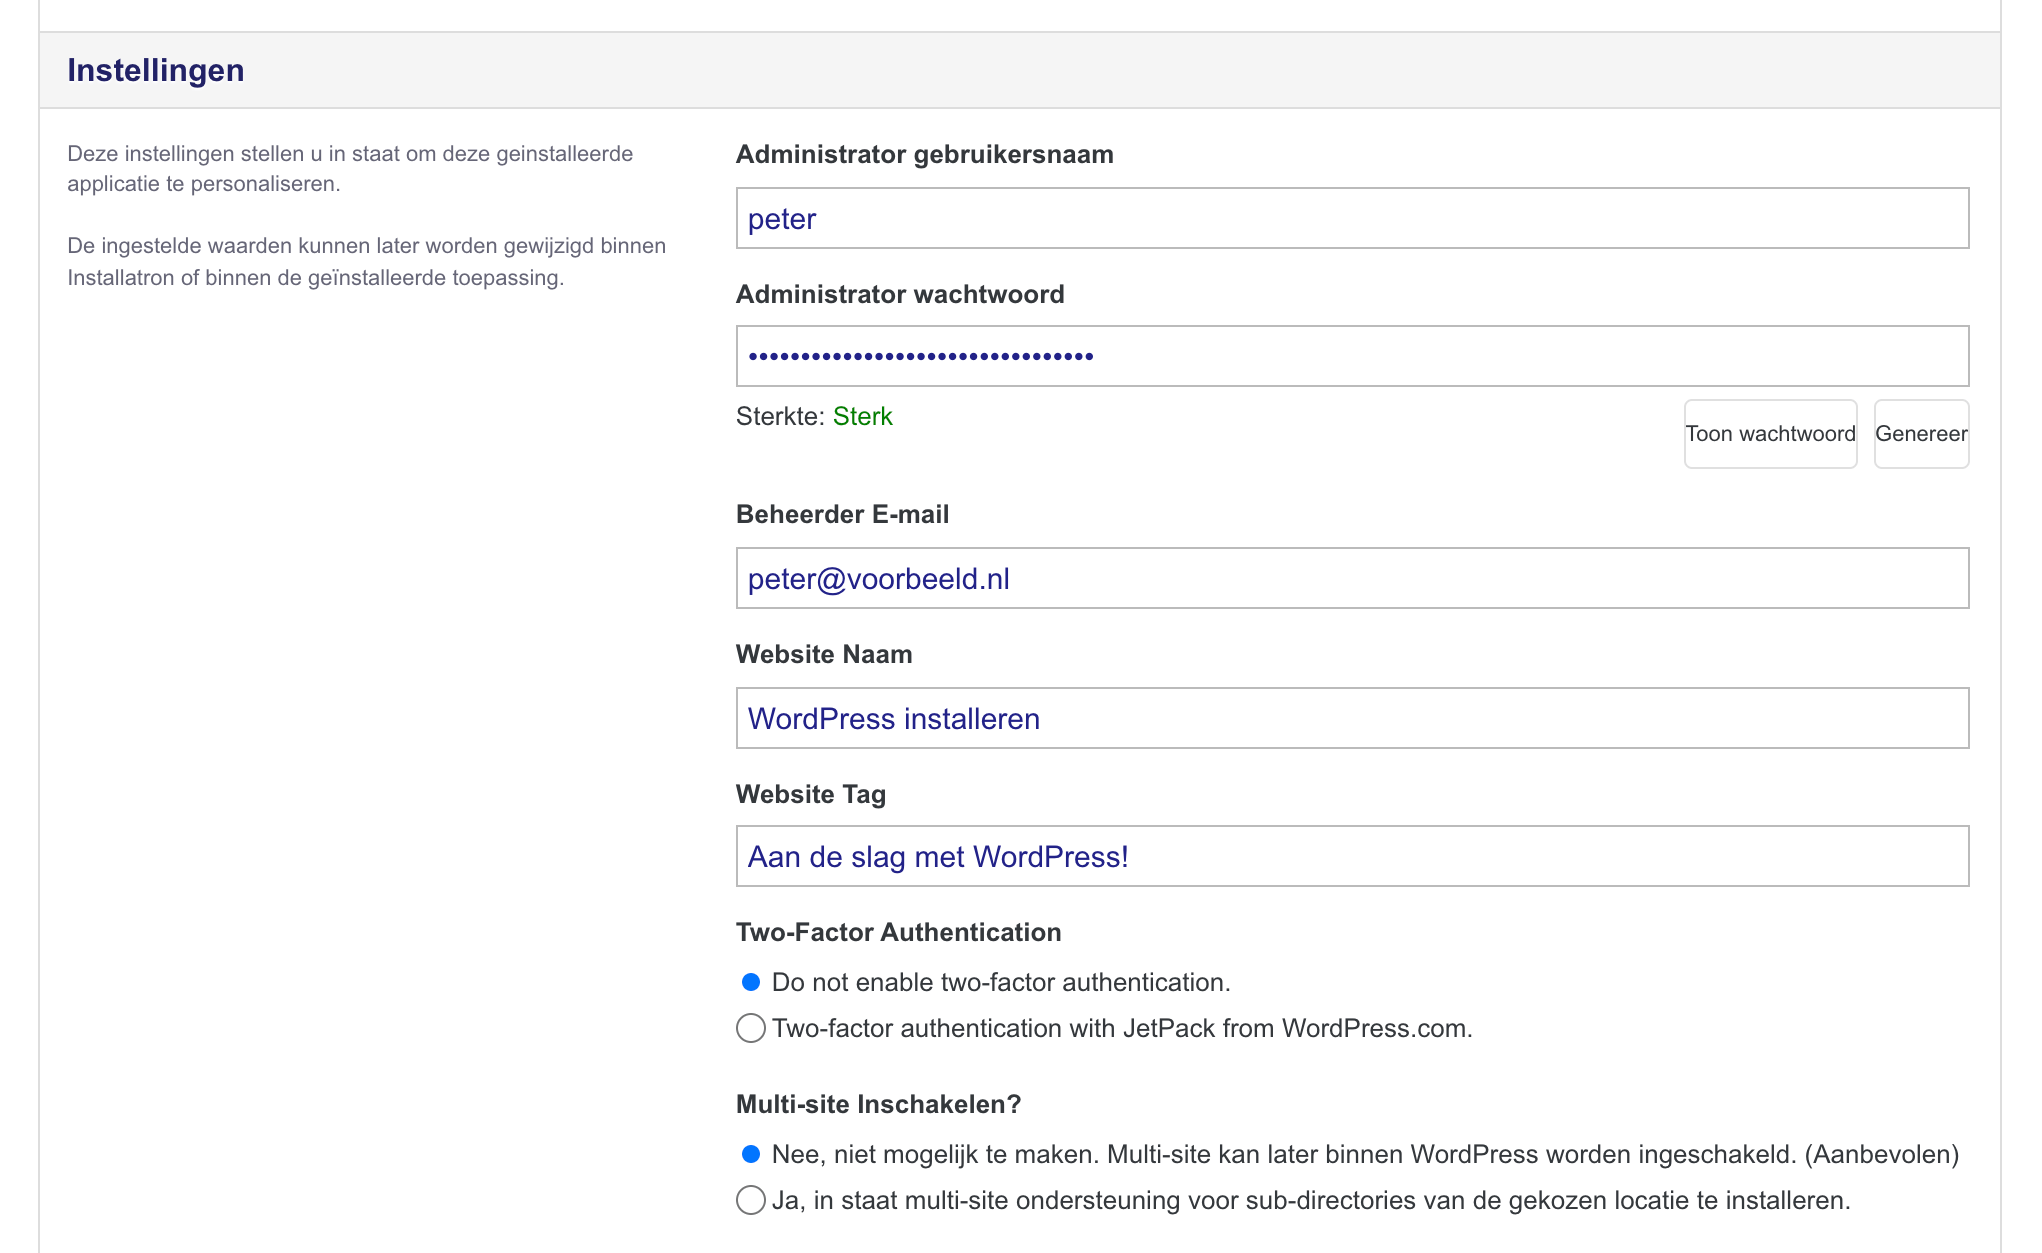The height and width of the screenshot is (1253, 2042).
Task: Click the Website Tag label
Action: pyautogui.click(x=811, y=794)
